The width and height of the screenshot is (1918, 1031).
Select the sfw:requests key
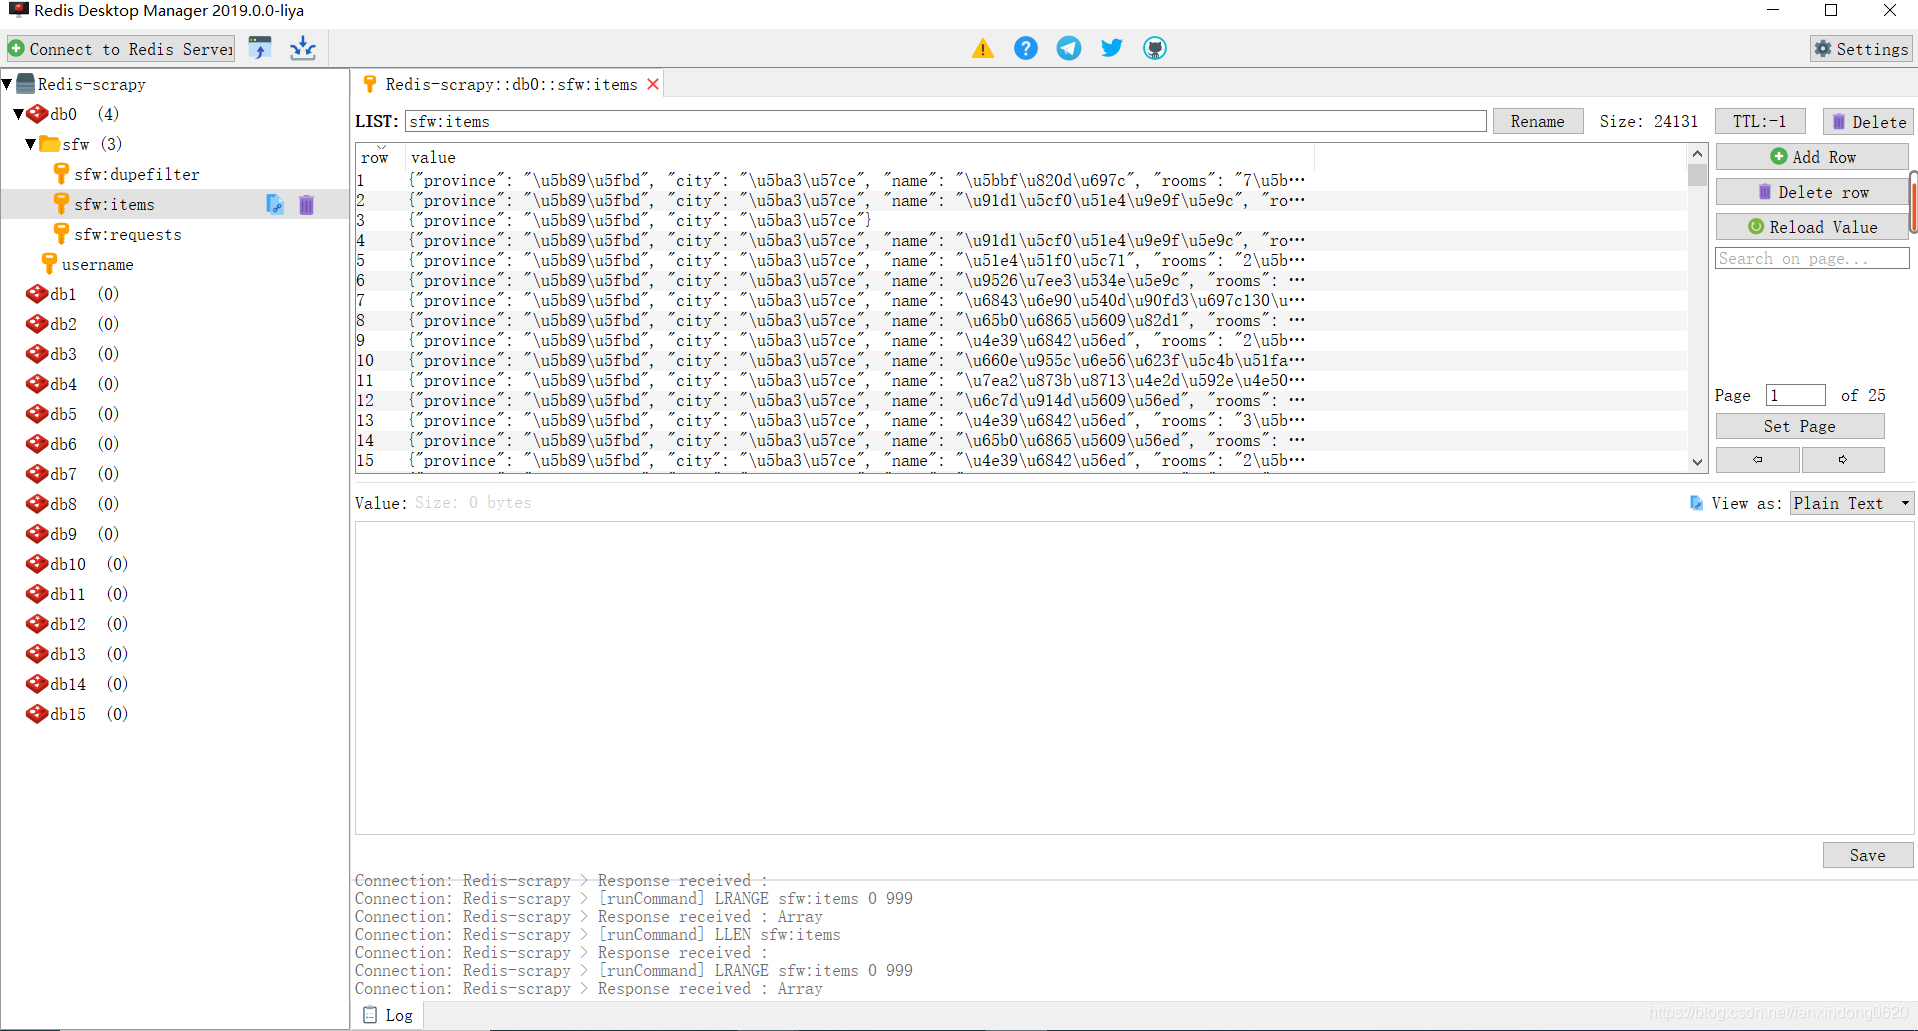pyautogui.click(x=127, y=234)
